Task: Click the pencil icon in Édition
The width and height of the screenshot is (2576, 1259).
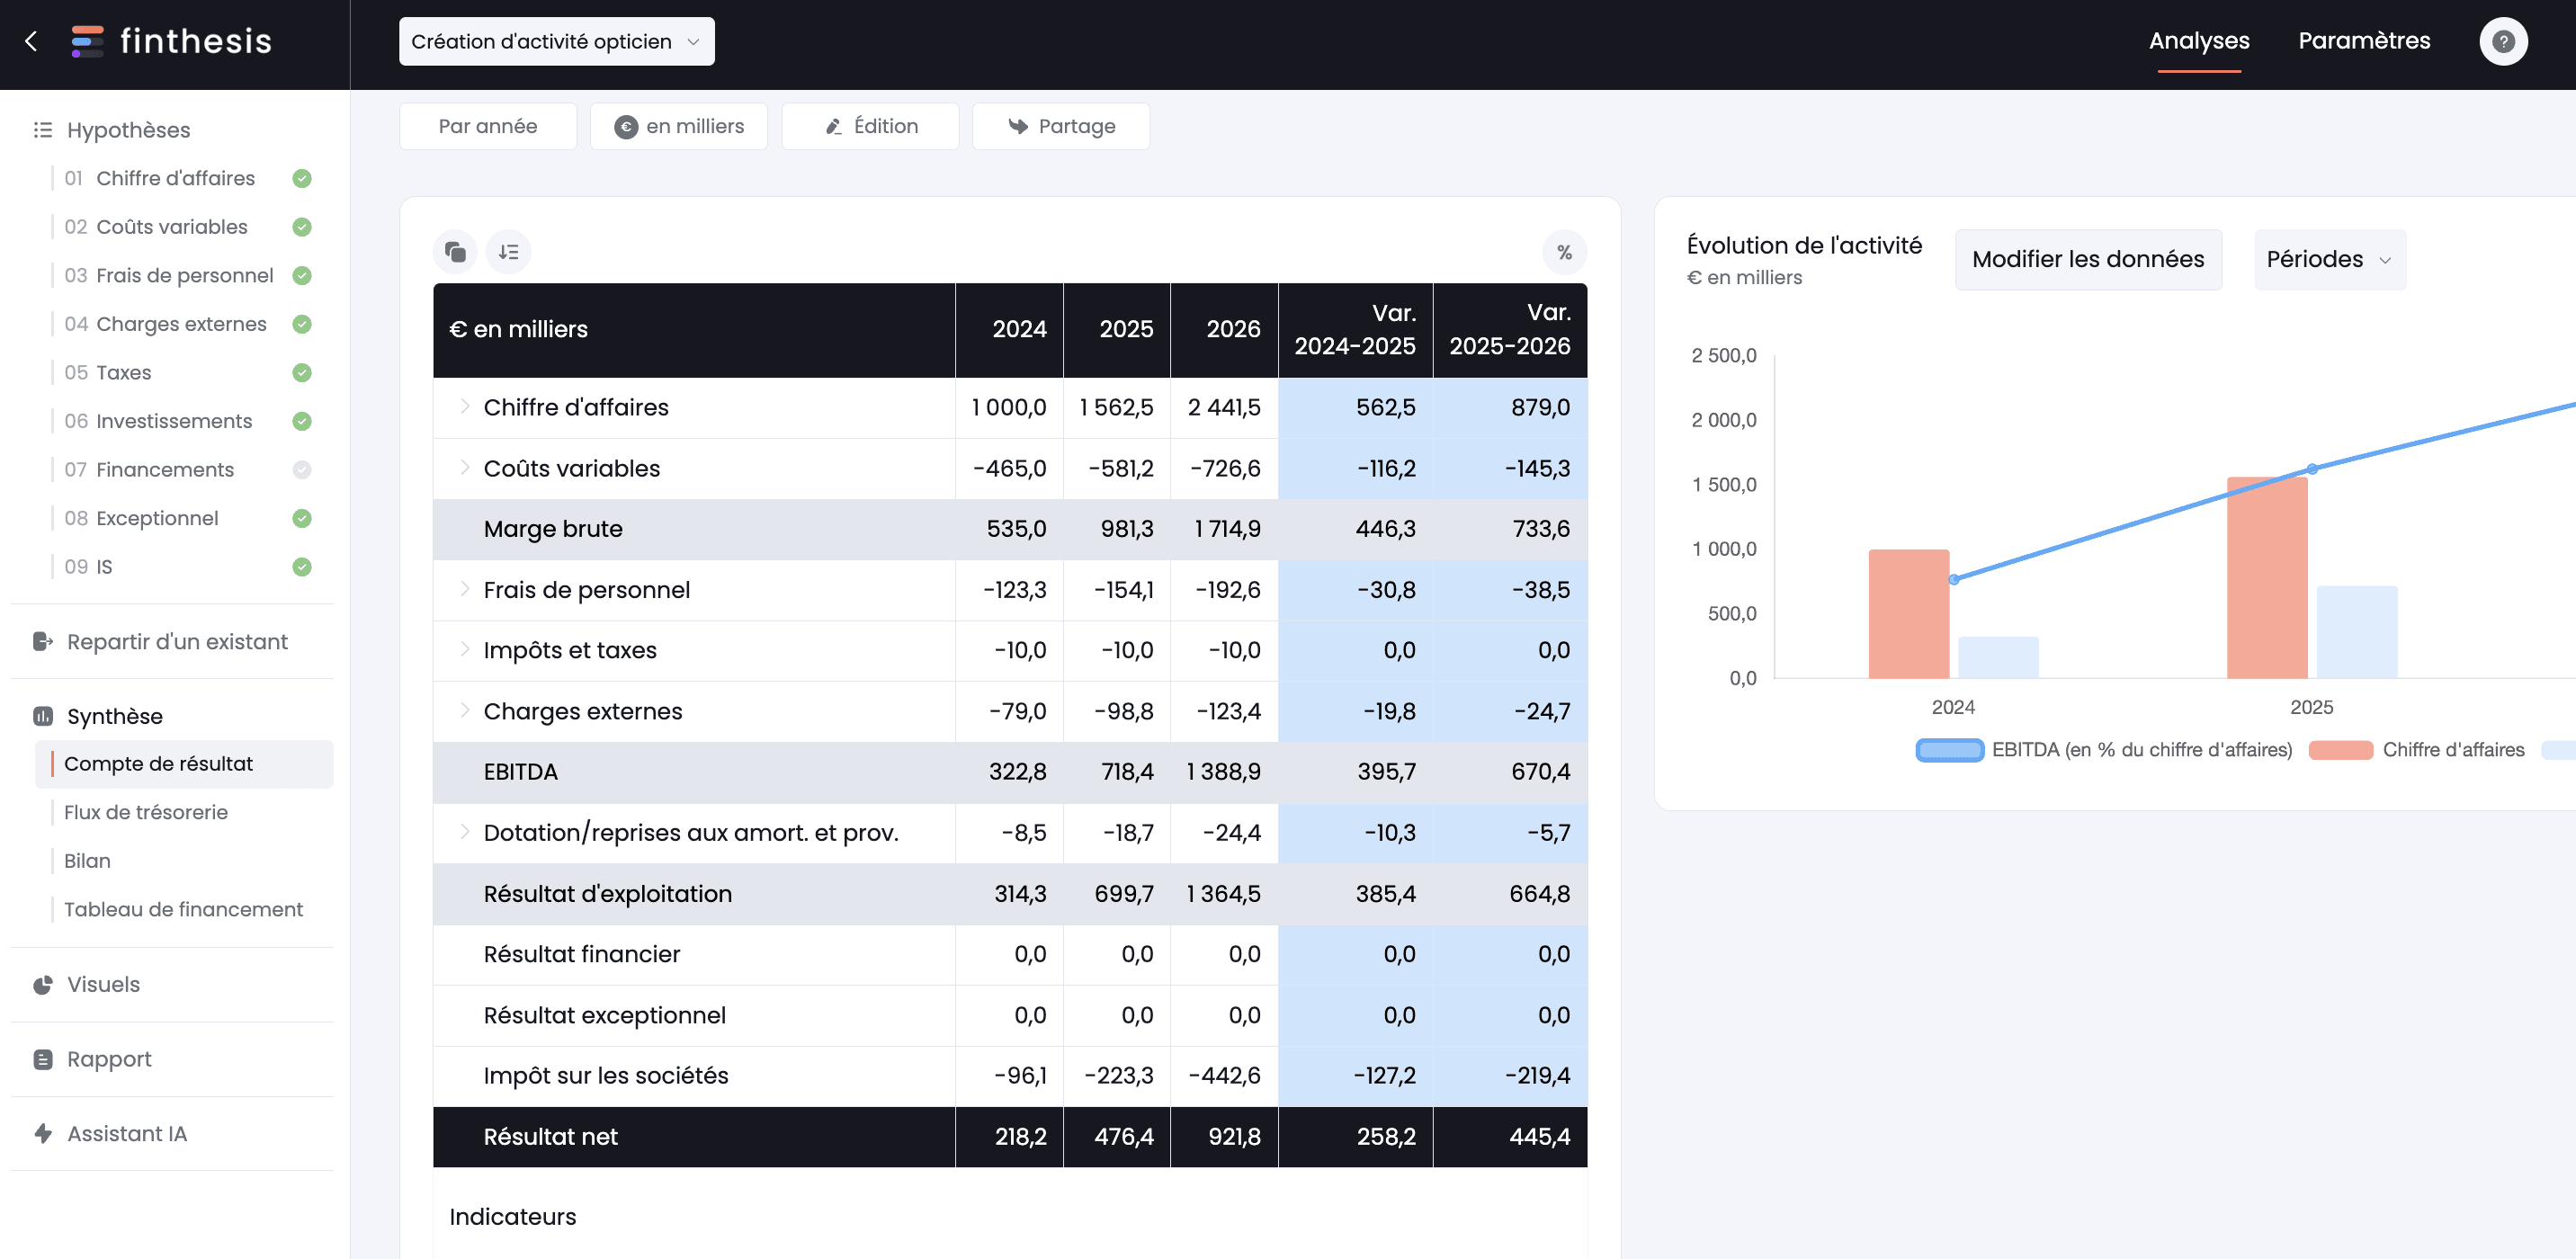Action: click(833, 127)
